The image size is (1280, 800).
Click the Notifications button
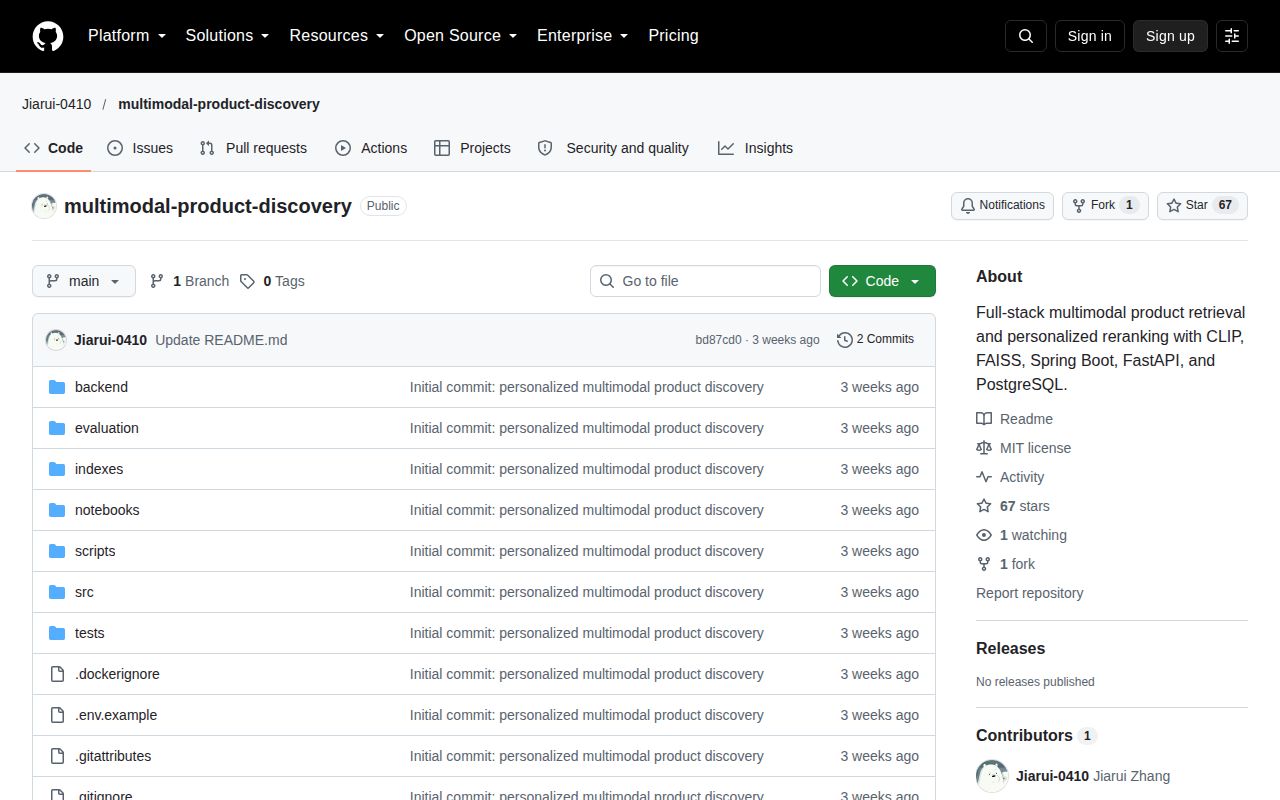[x=1002, y=205]
